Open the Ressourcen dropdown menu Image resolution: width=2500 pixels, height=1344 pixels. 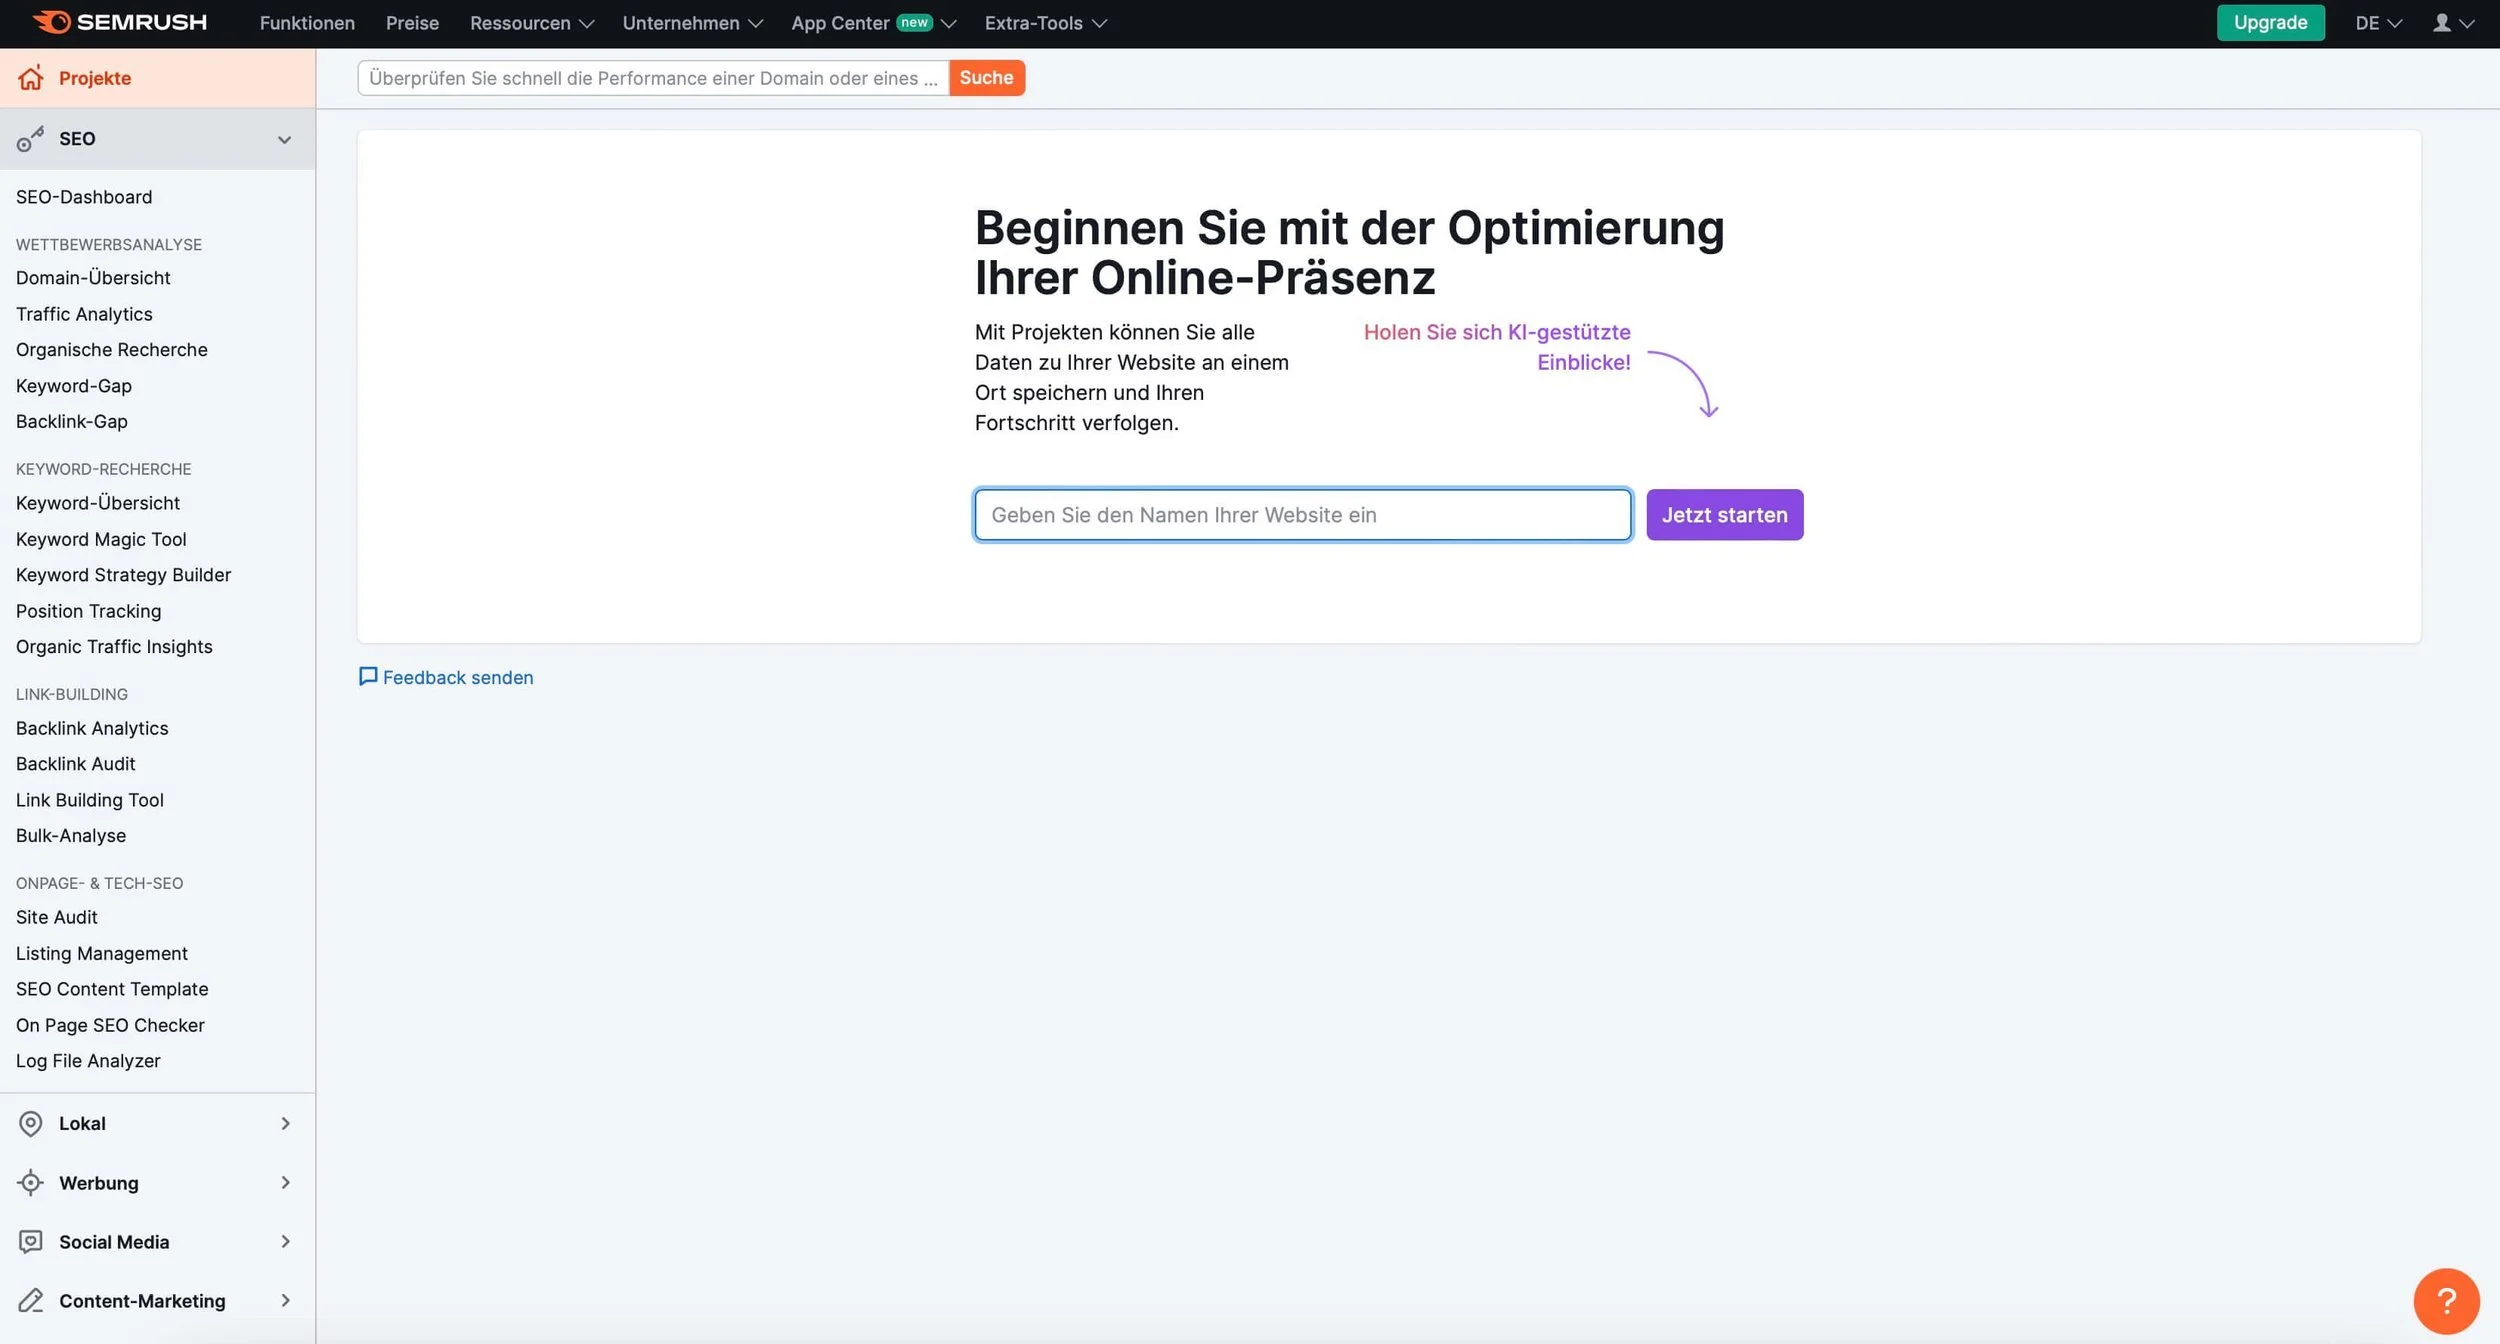[x=531, y=23]
